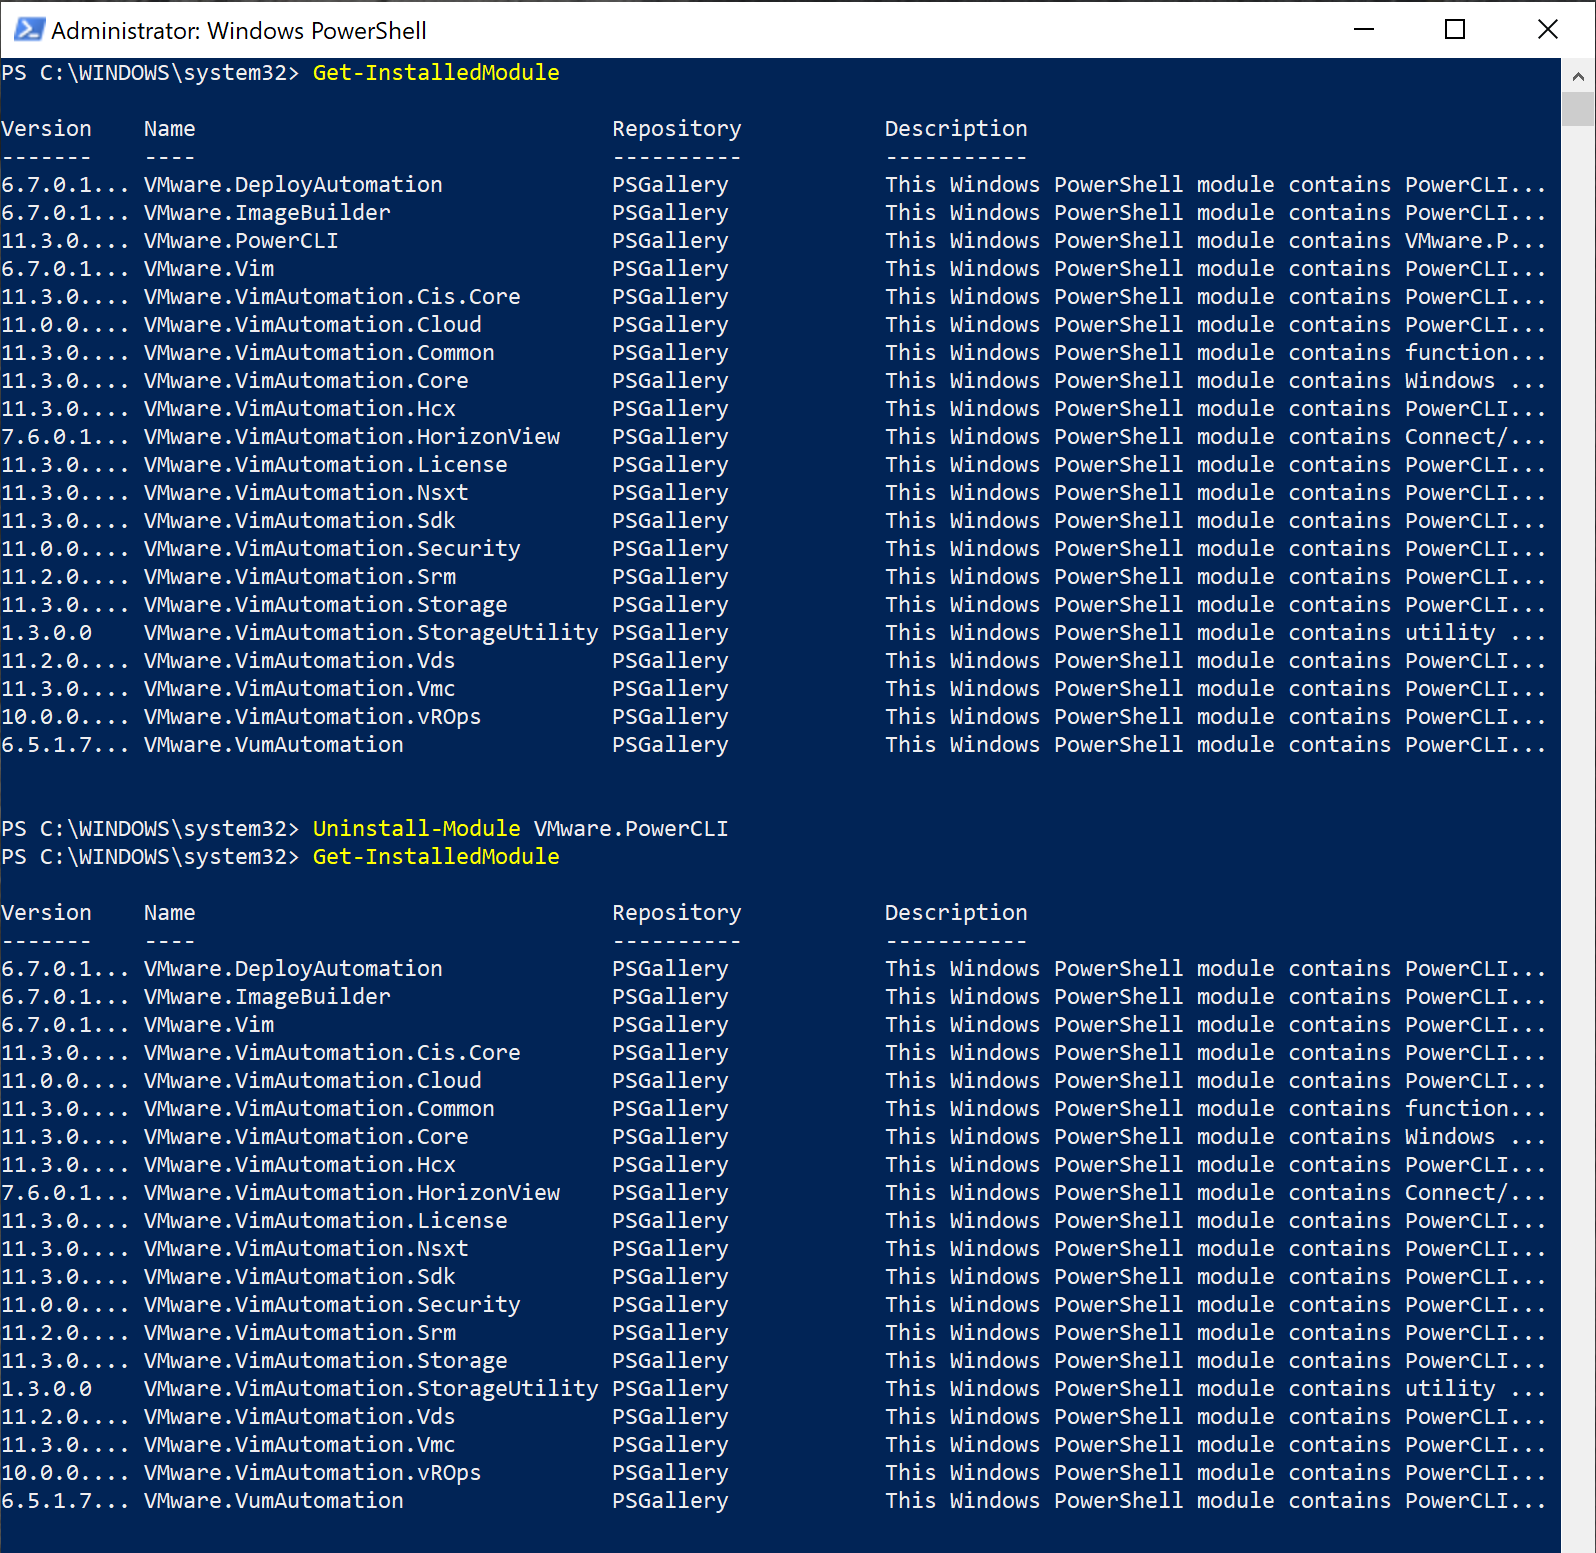The height and width of the screenshot is (1553, 1596).
Task: Click first-list 'VMware.VimAutomation.Vmc' entry
Action: coord(300,689)
